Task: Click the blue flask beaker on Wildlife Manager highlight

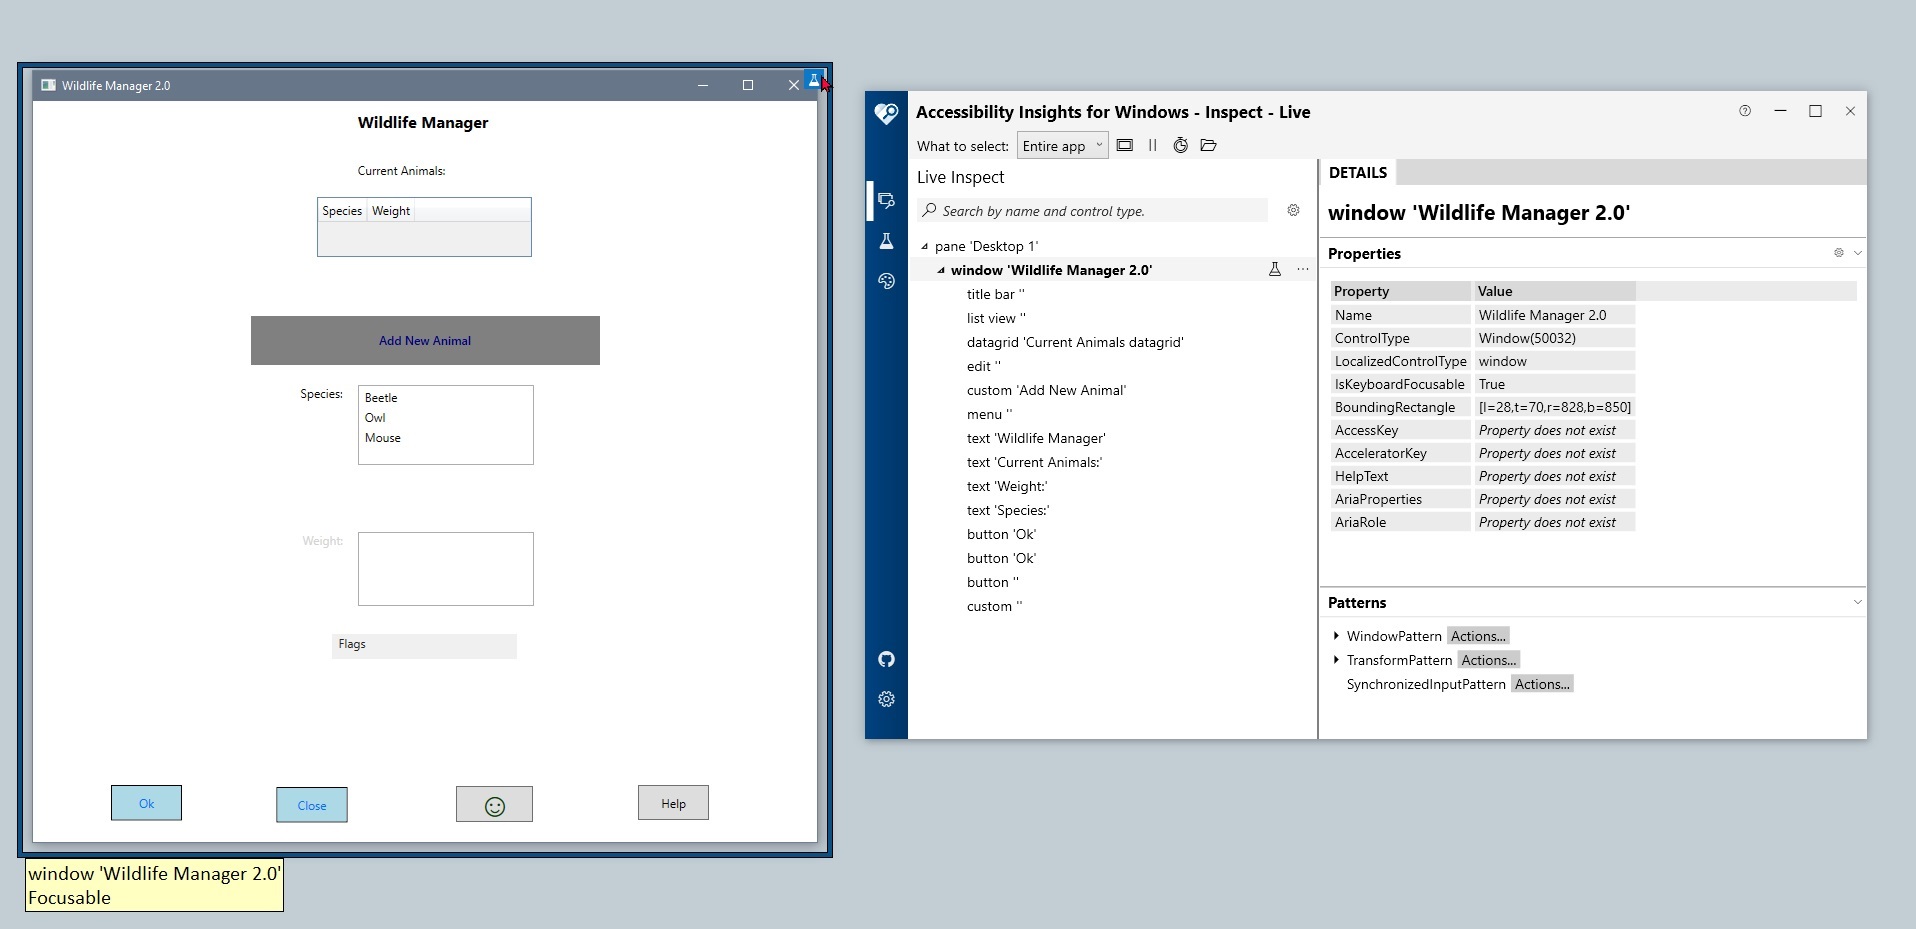Action: (x=814, y=79)
